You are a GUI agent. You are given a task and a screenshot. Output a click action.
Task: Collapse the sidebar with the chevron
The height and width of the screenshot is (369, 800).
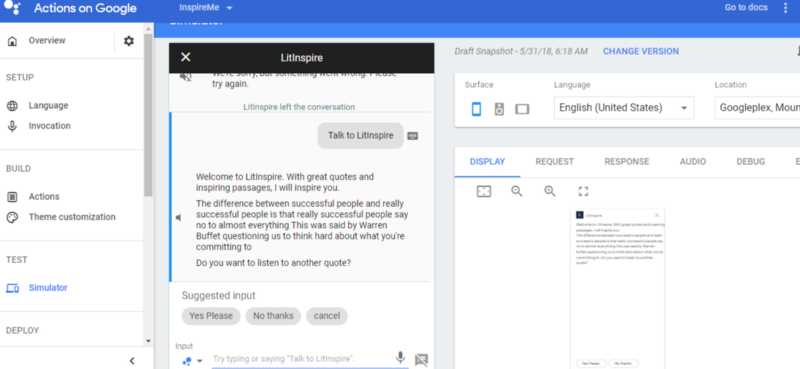132,361
